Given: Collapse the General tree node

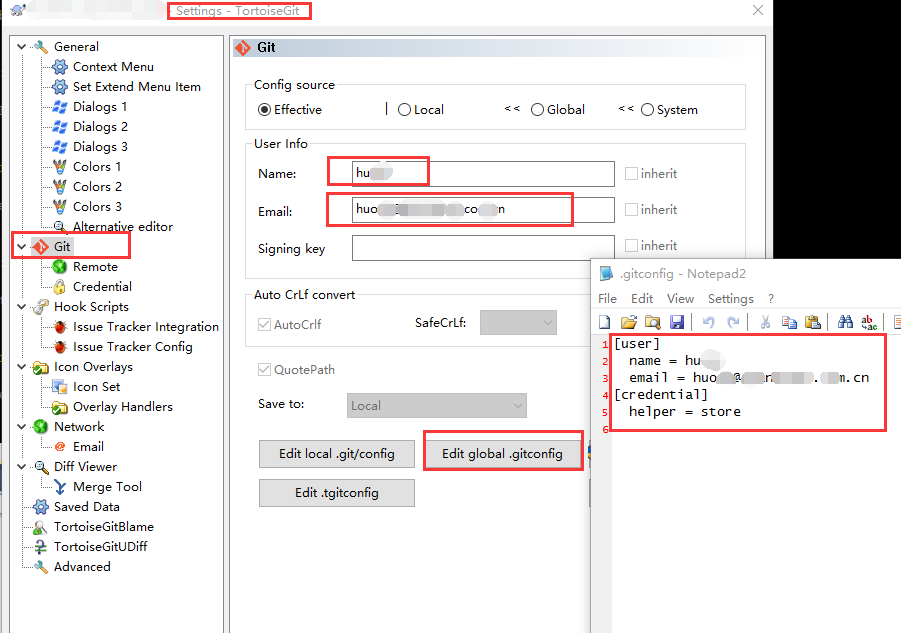Looking at the screenshot, I should [23, 47].
